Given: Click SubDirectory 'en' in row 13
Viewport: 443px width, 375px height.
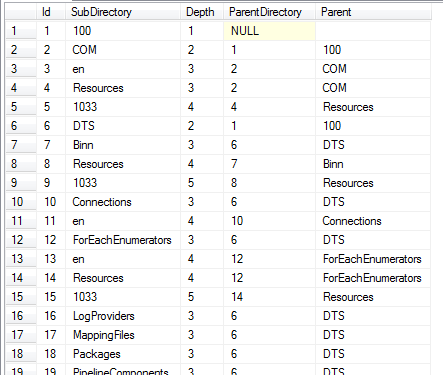Looking at the screenshot, I should (123, 259).
